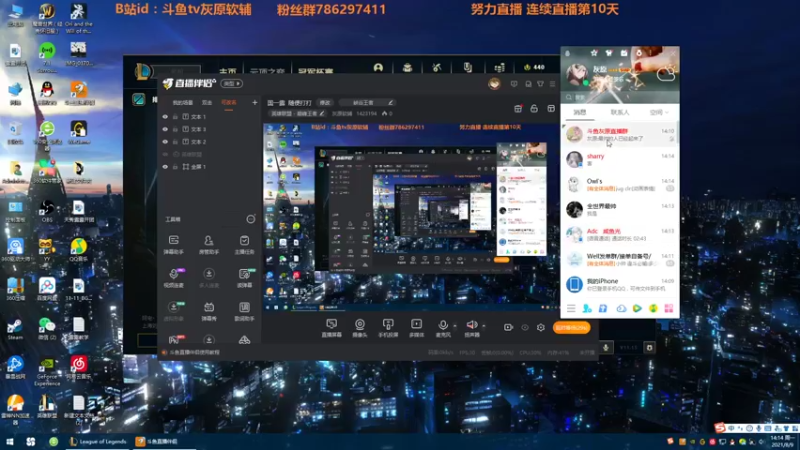
Task: Open the 主播任务 tool icon
Action: pyautogui.click(x=244, y=244)
